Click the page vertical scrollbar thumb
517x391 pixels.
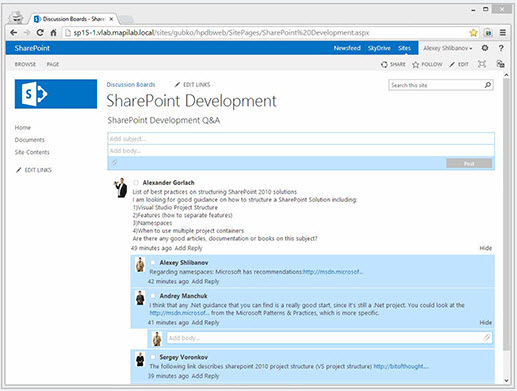506,214
